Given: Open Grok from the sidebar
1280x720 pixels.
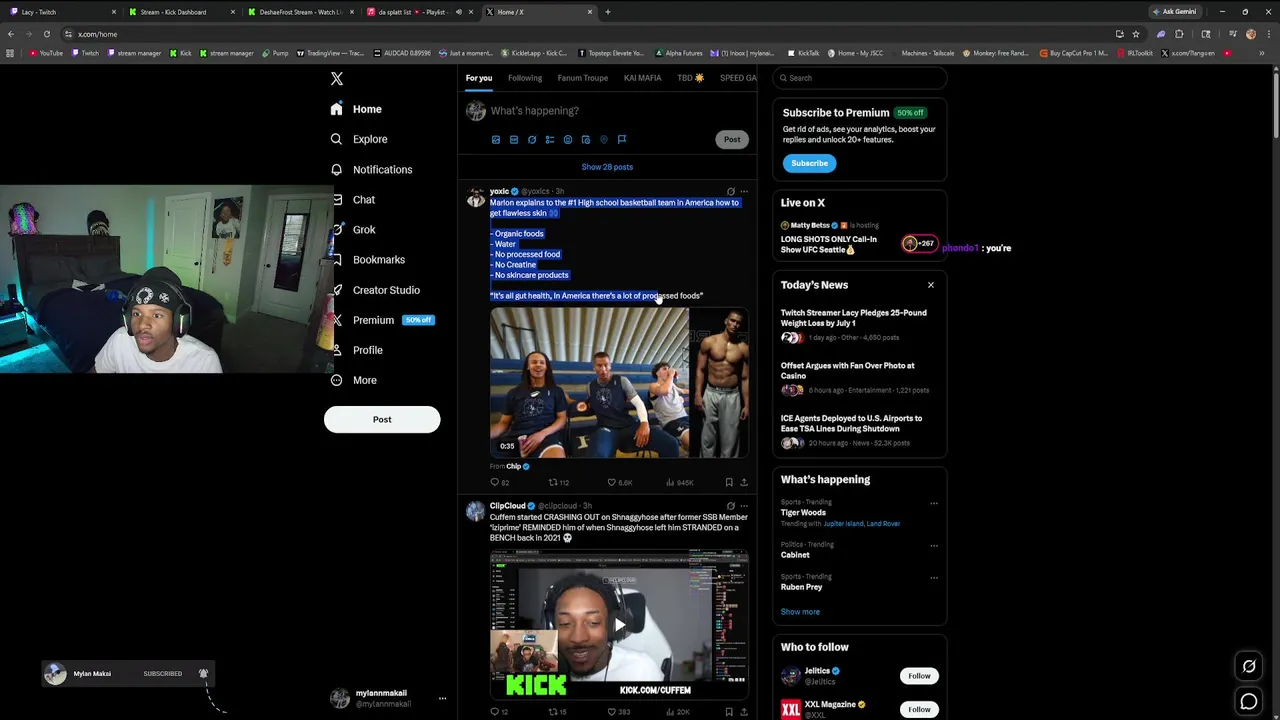Looking at the screenshot, I should 353,229.
